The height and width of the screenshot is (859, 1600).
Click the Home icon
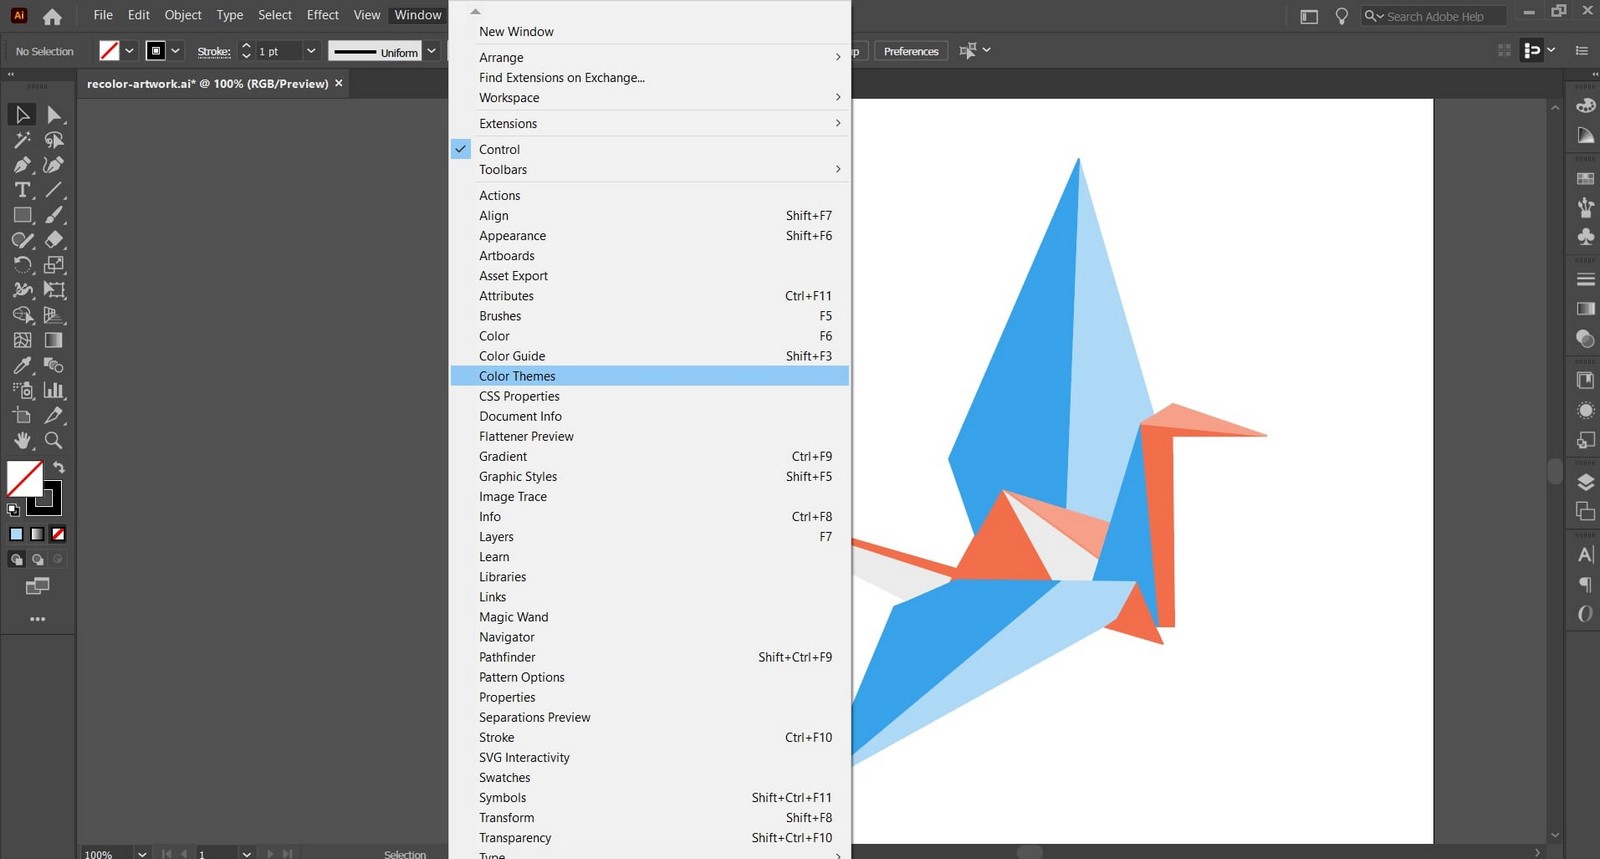point(52,16)
